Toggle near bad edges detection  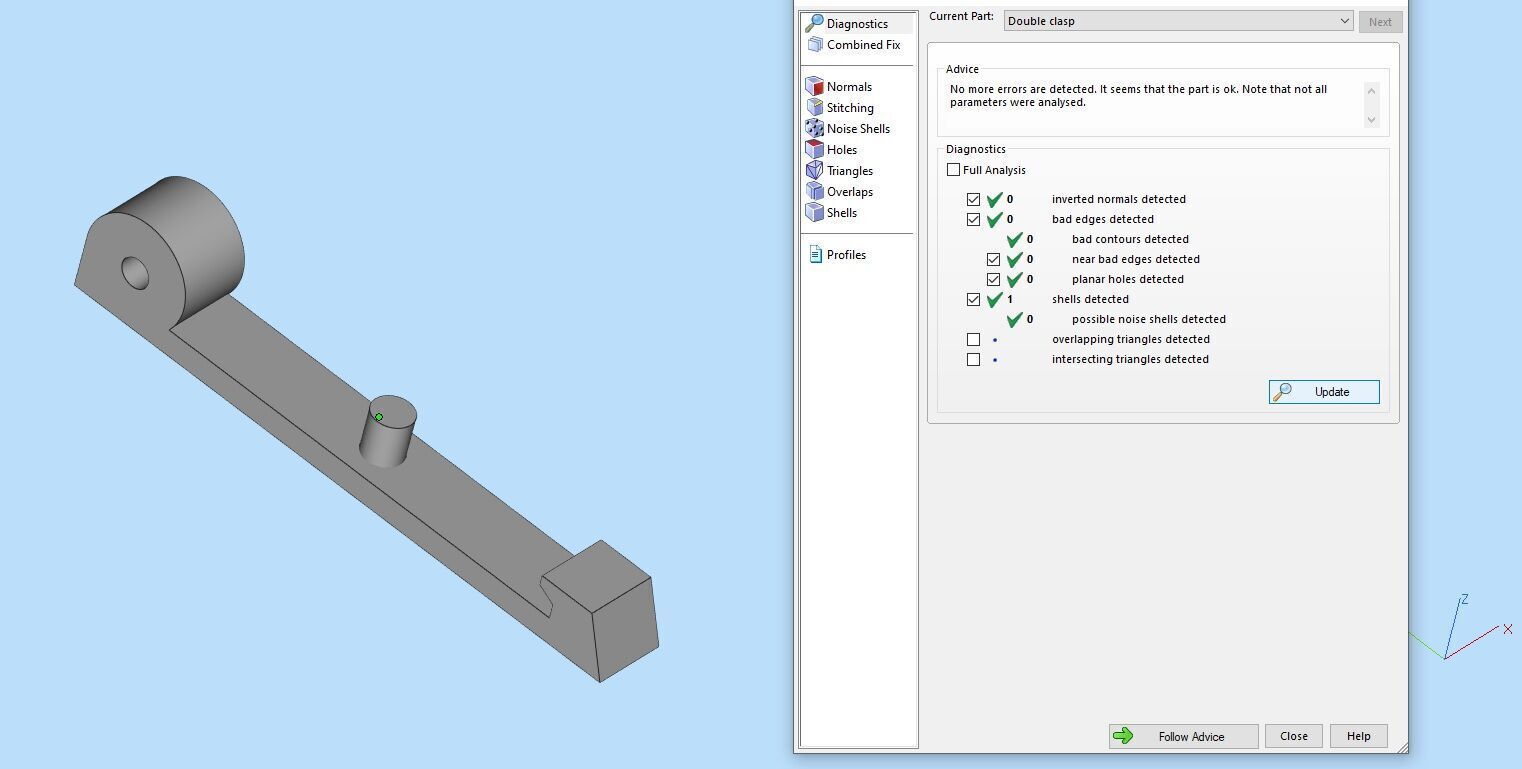pos(993,259)
